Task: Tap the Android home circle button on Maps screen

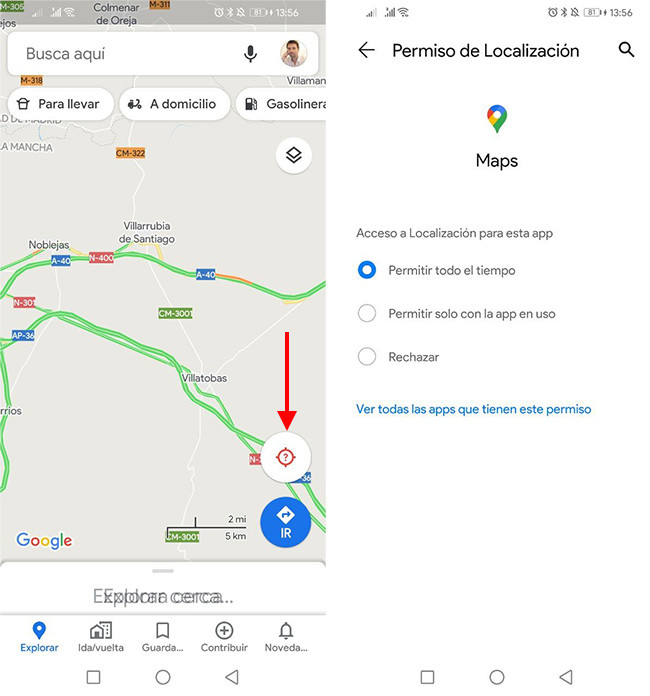Action: tap(163, 677)
